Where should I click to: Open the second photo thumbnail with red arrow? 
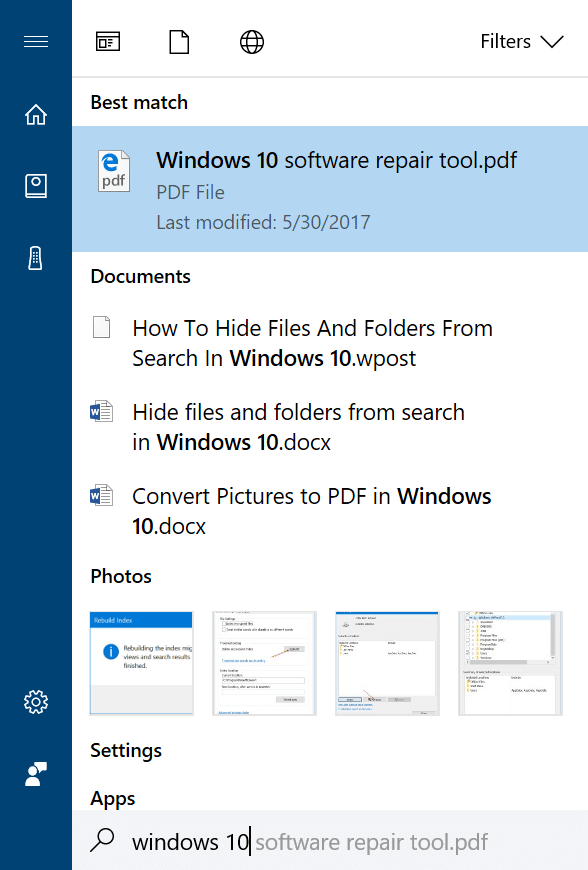[265, 663]
